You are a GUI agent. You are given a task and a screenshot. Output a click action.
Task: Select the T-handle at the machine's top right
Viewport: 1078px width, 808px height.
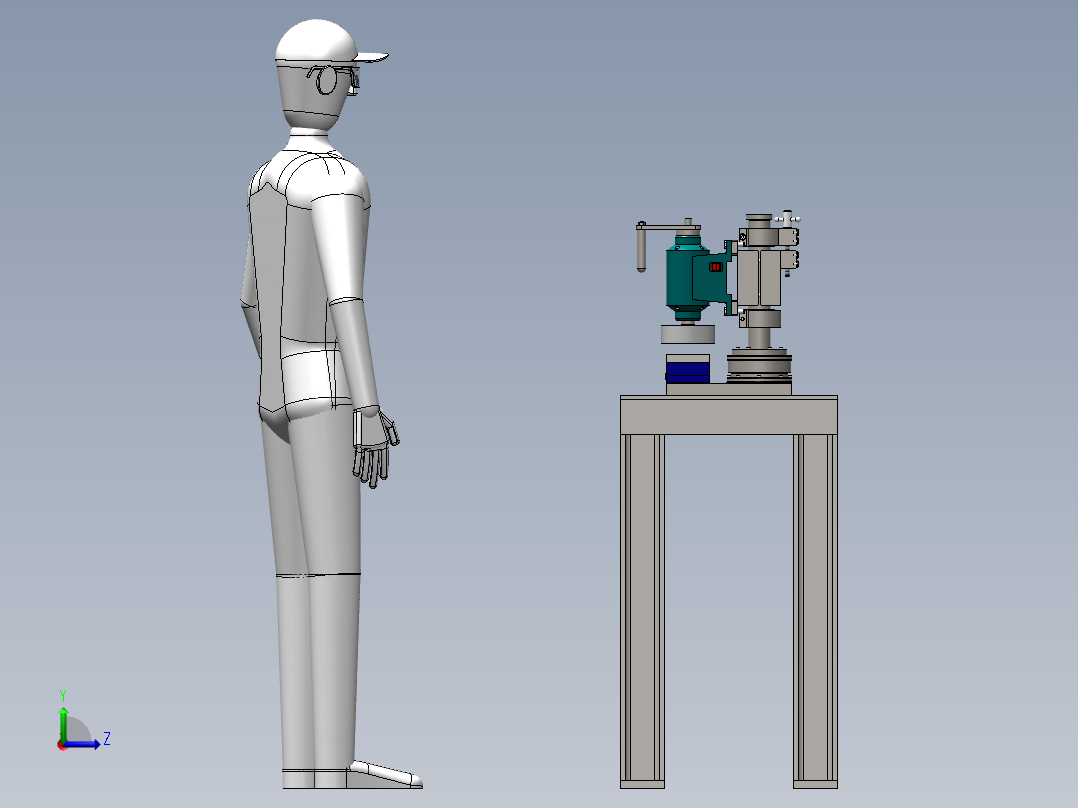click(x=787, y=219)
